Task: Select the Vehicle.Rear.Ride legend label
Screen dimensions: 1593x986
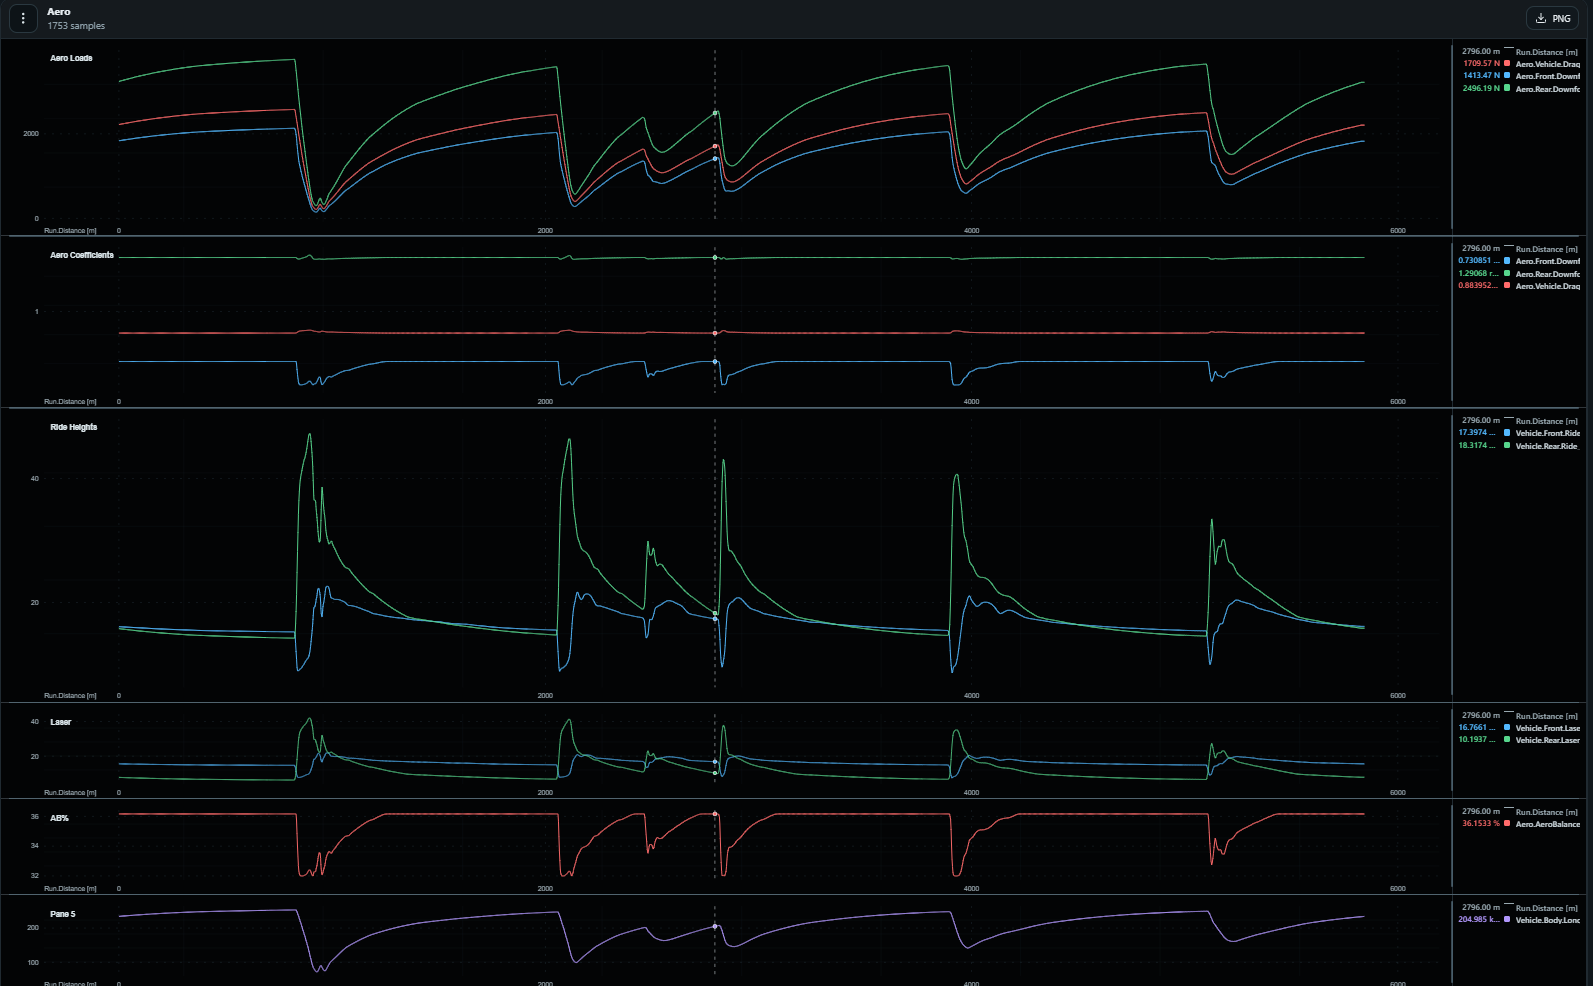Action: pos(1547,446)
